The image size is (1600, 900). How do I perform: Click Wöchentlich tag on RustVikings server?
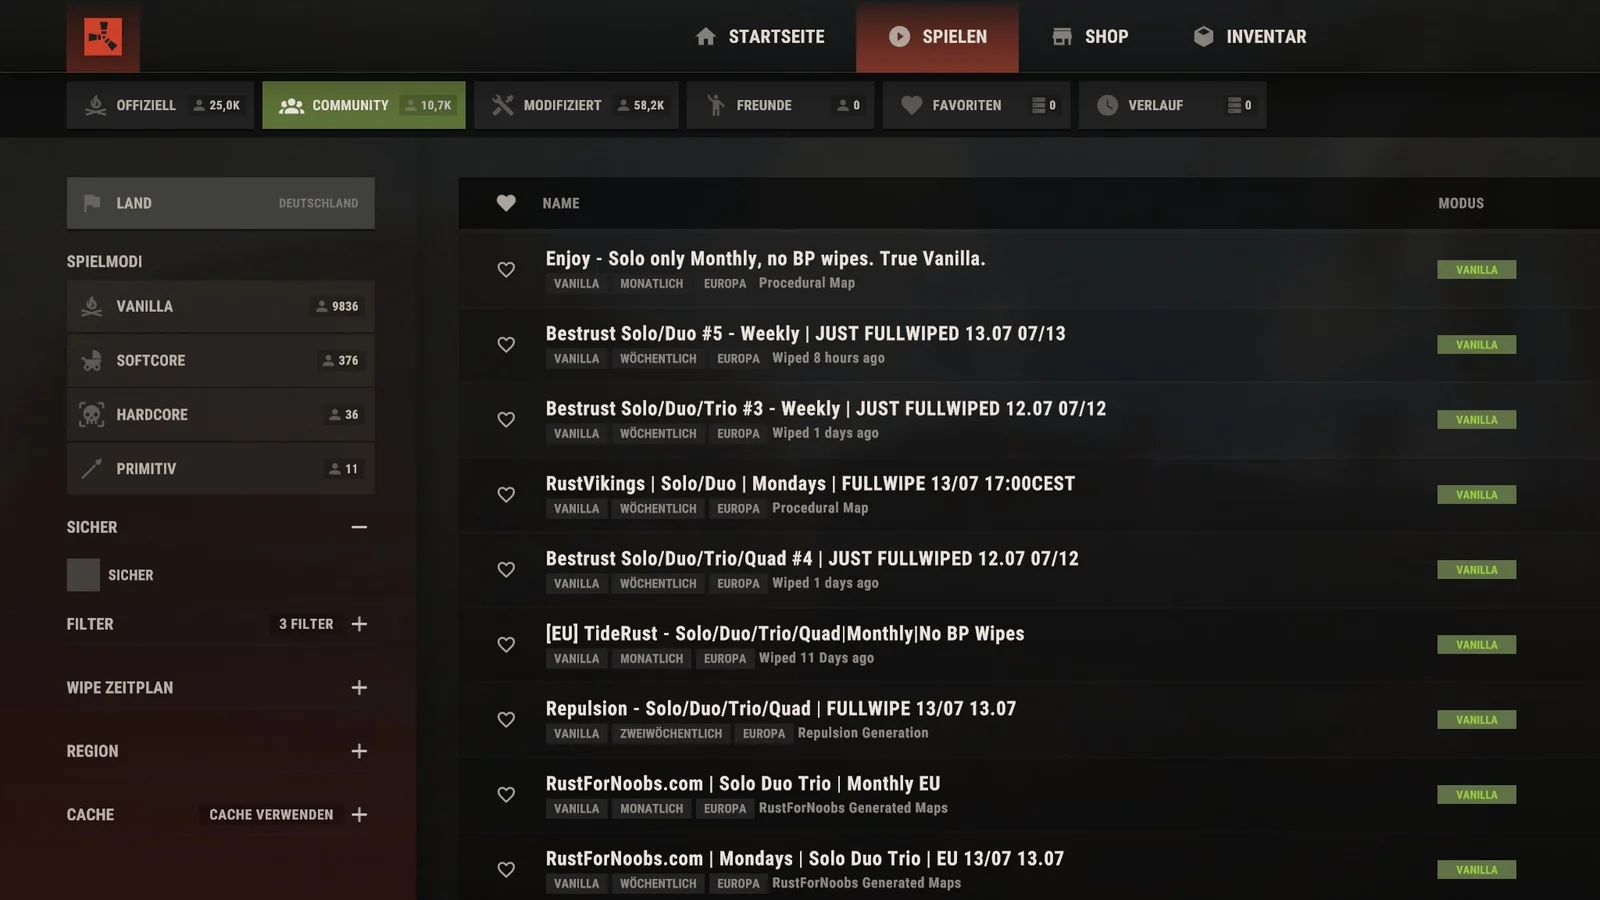pyautogui.click(x=658, y=509)
